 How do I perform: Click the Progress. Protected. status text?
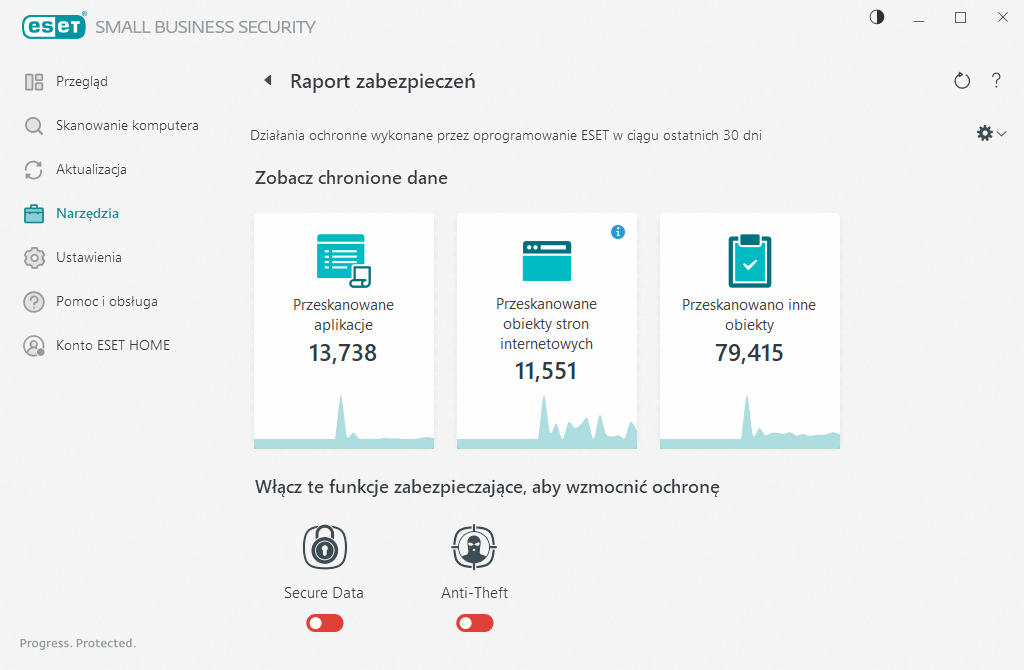click(x=78, y=643)
